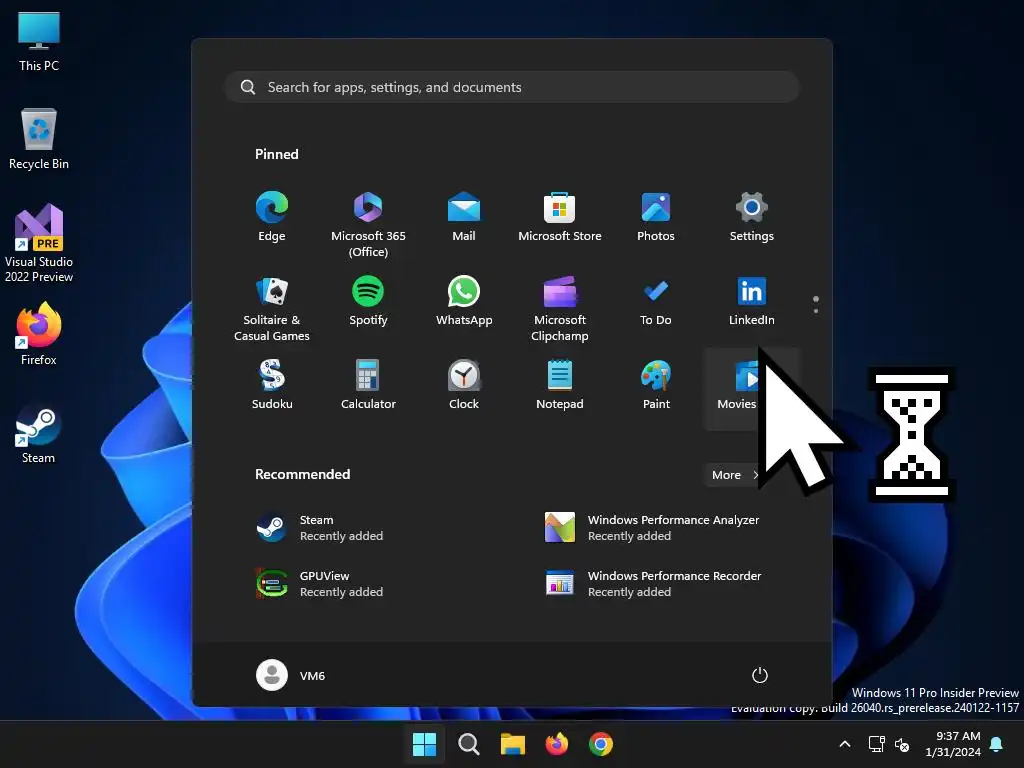Viewport: 1024px width, 768px height.
Task: Launch WhatsApp
Action: click(464, 300)
